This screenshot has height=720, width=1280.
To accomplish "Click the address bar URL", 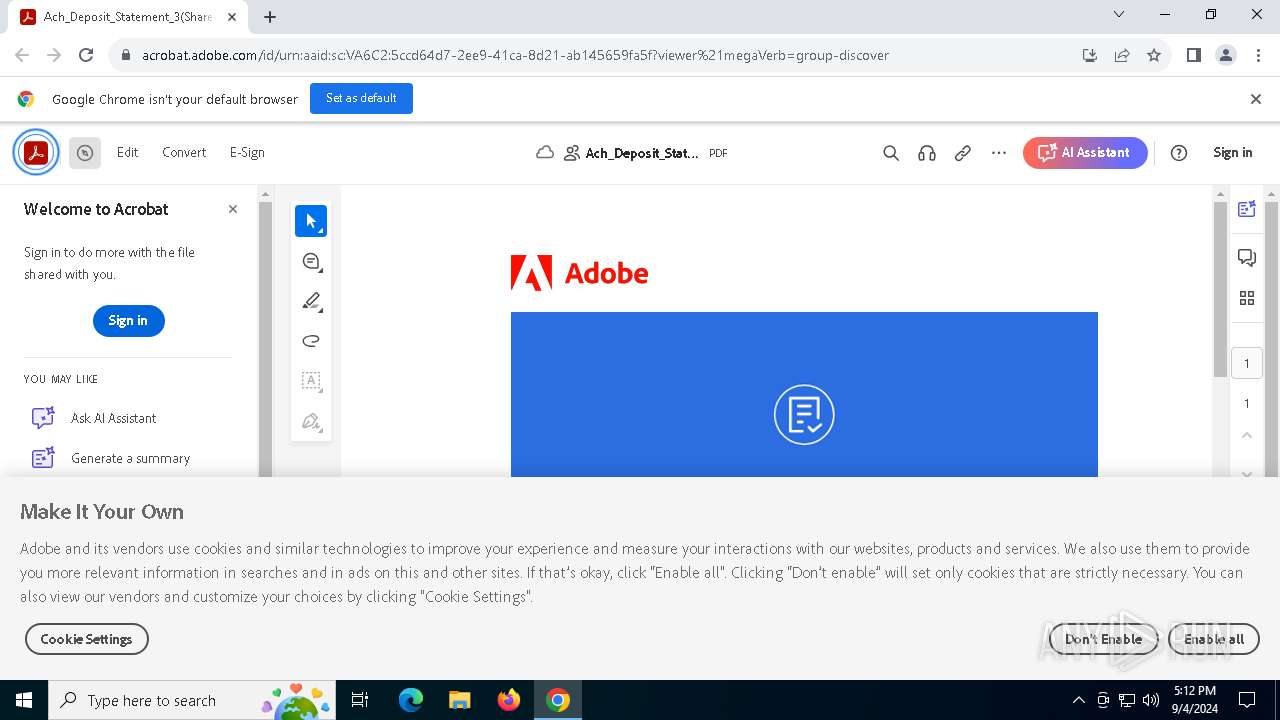I will point(515,56).
